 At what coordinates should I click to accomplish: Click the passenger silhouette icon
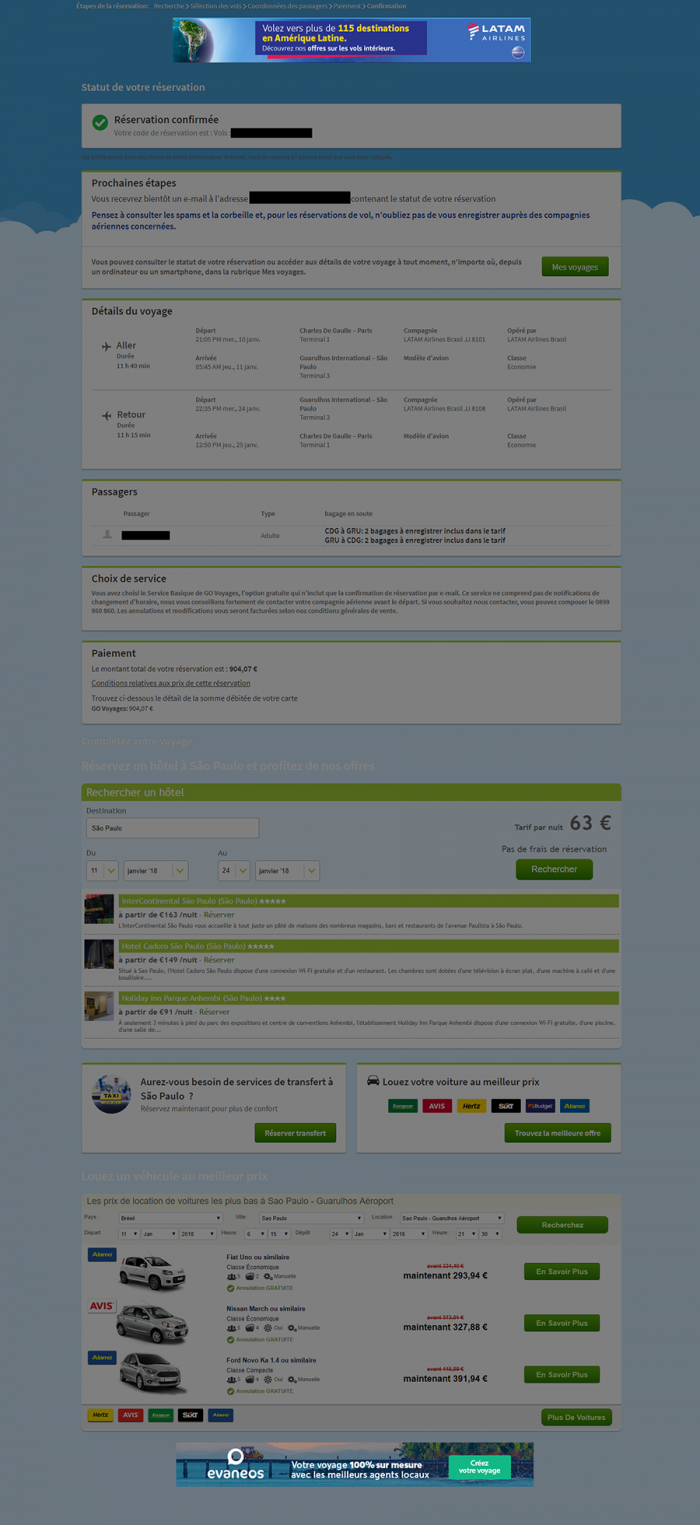coord(107,535)
